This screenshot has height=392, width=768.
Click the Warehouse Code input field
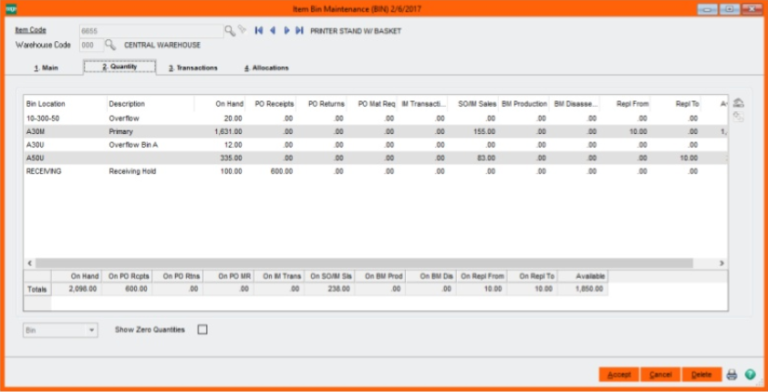[x=92, y=45]
